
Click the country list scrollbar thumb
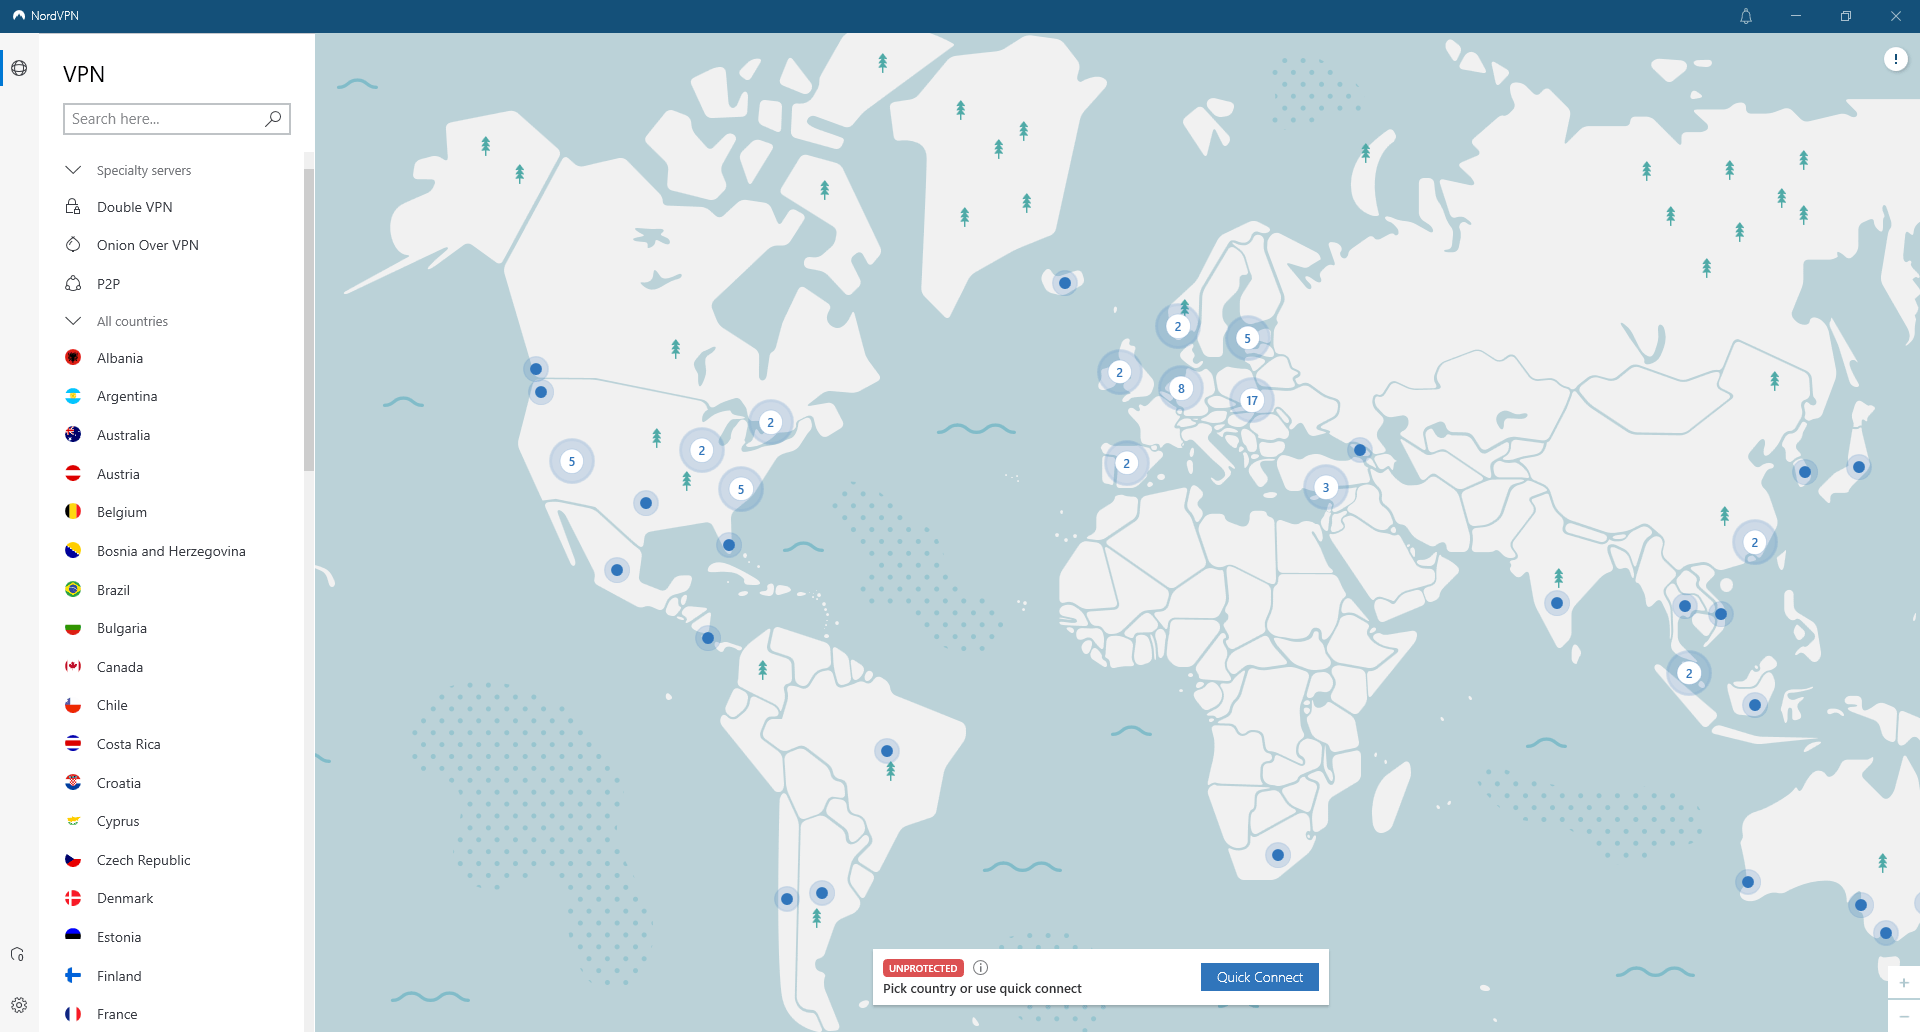point(309,320)
